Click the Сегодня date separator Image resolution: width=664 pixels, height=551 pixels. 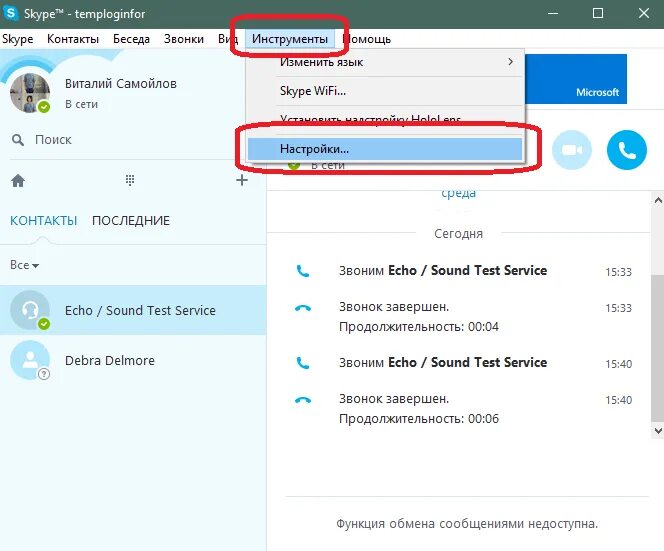click(459, 234)
